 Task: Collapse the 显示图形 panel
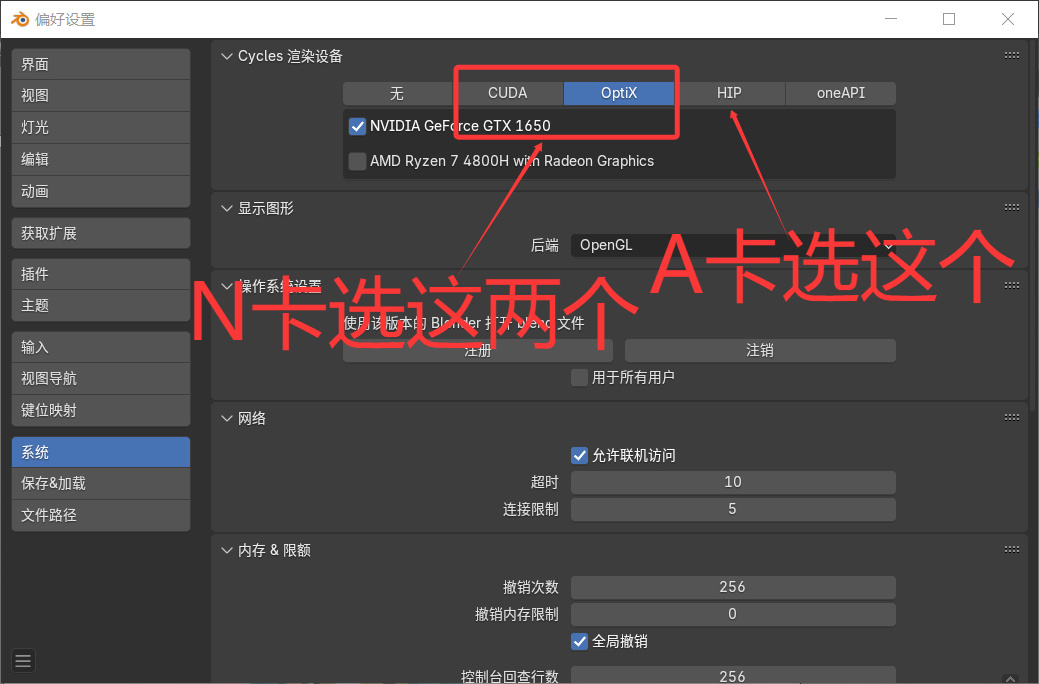pyautogui.click(x=227, y=209)
